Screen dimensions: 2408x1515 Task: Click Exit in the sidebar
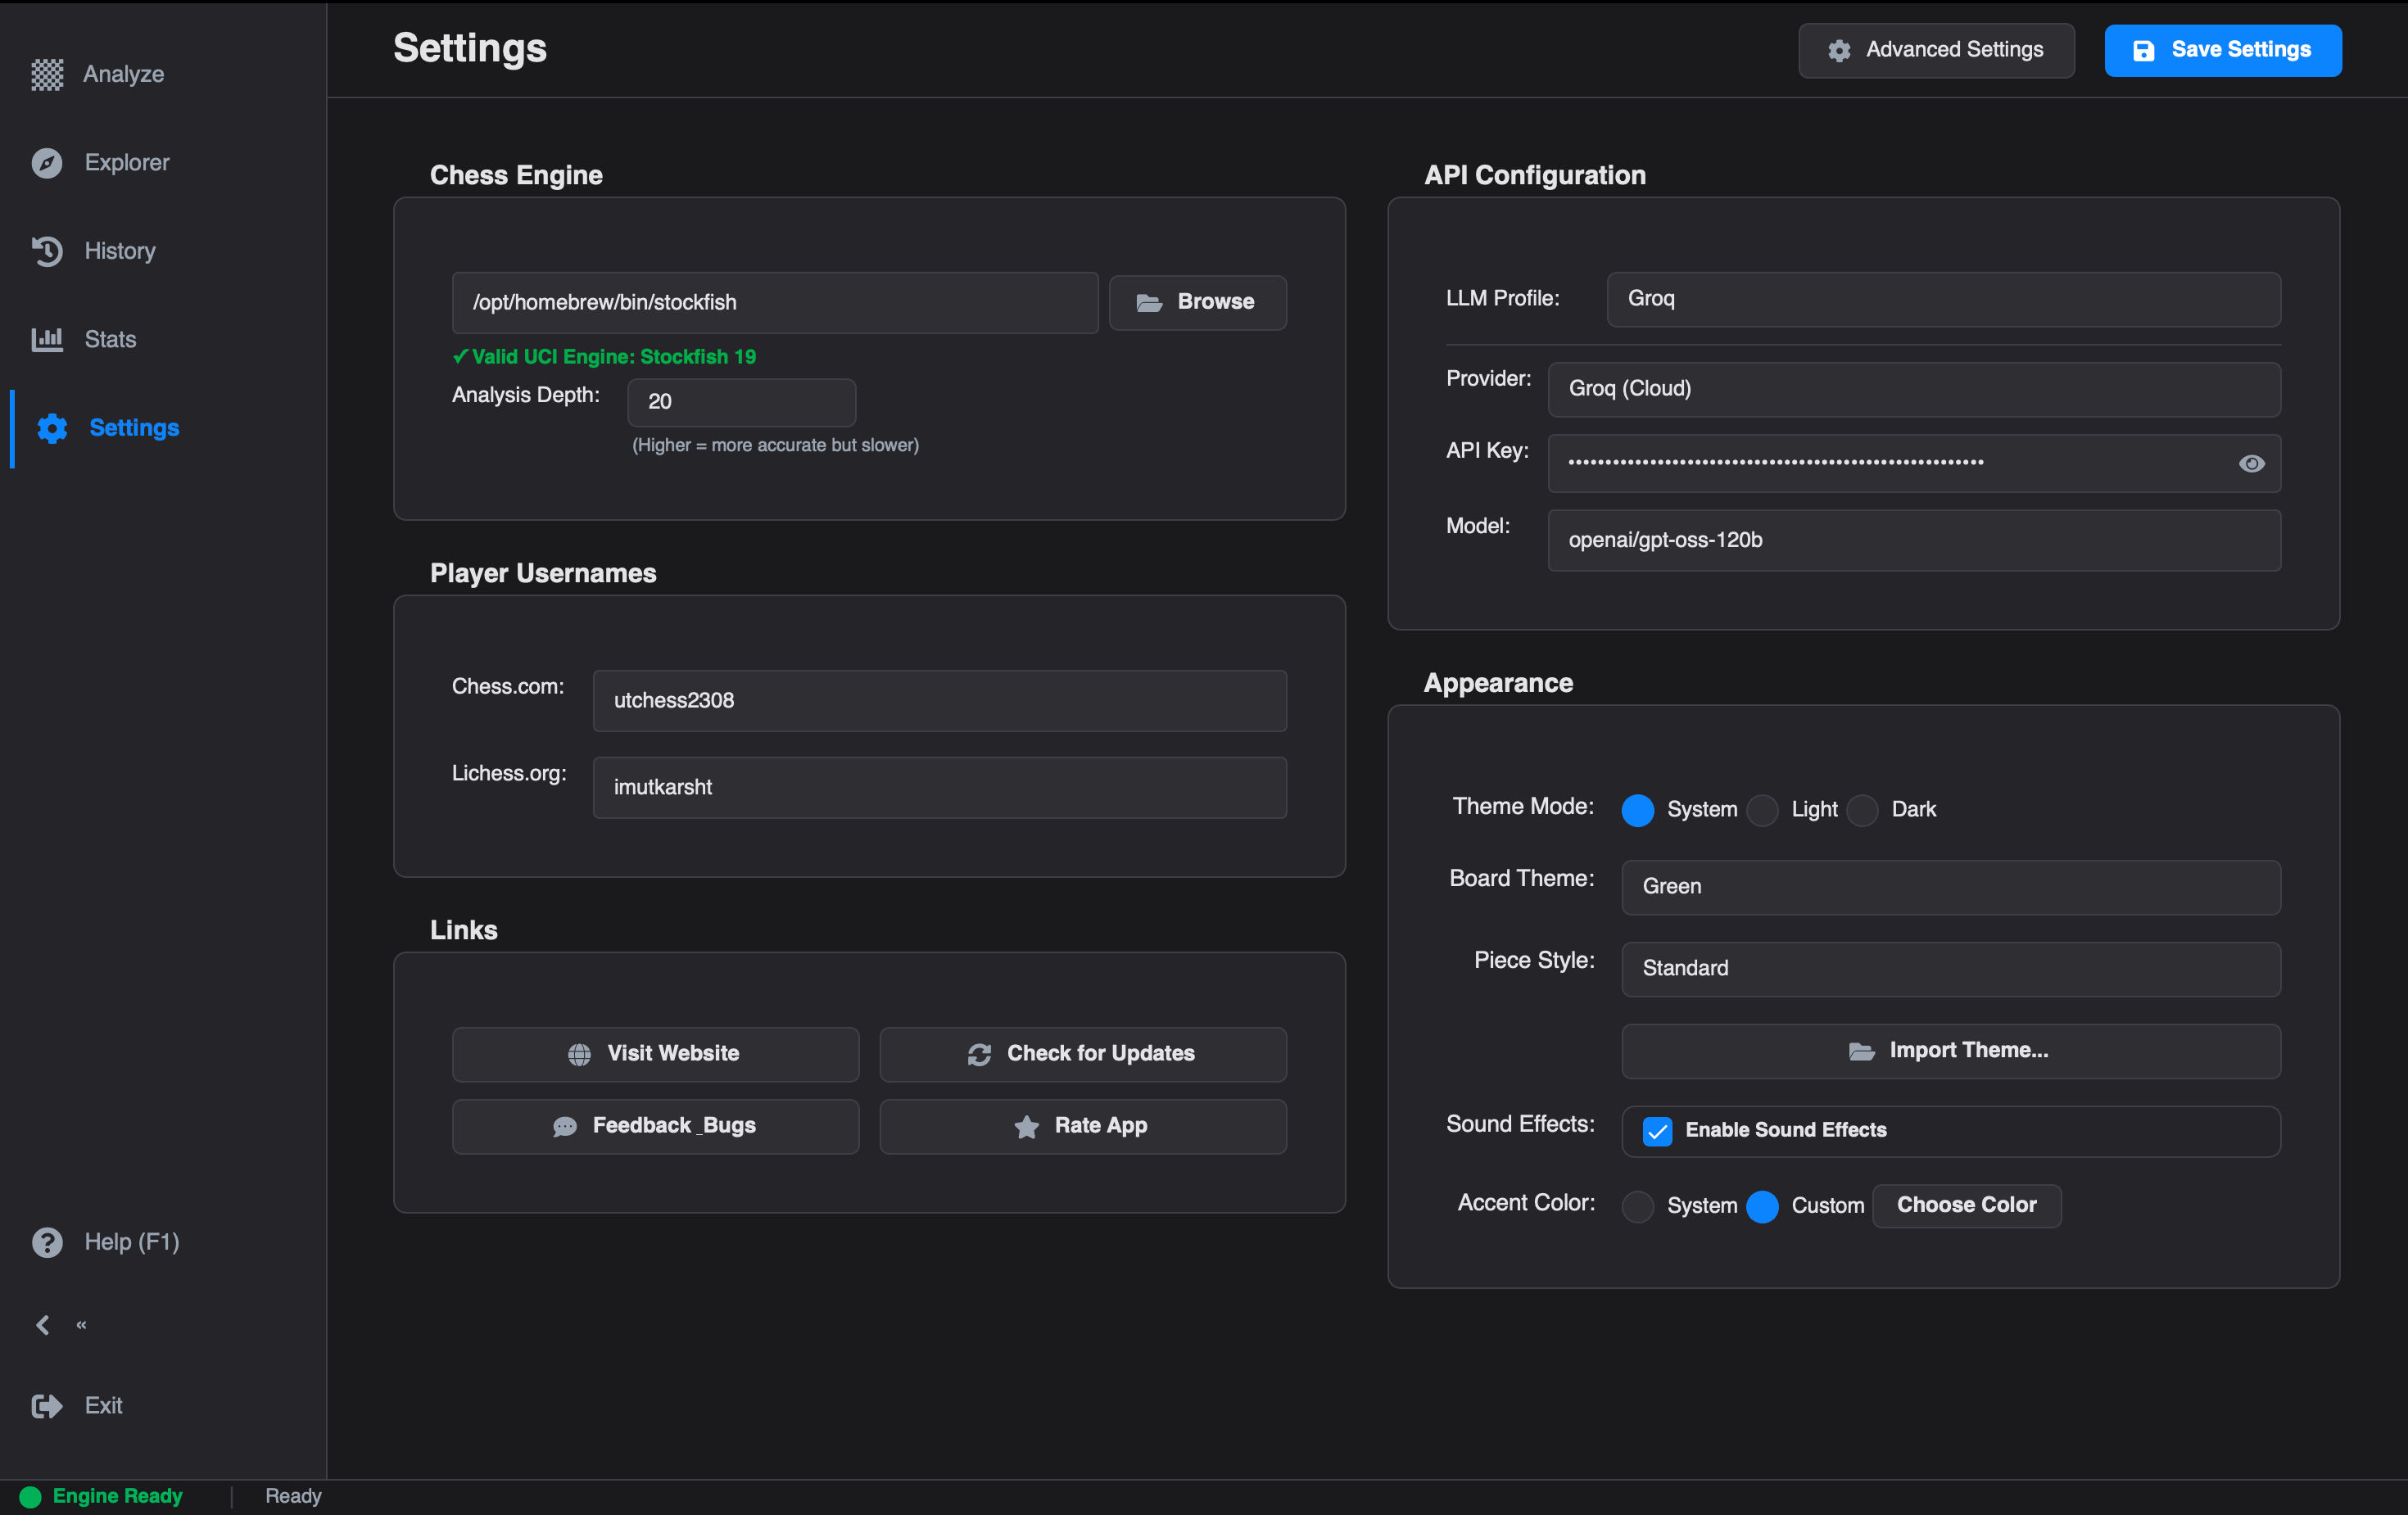pos(103,1406)
